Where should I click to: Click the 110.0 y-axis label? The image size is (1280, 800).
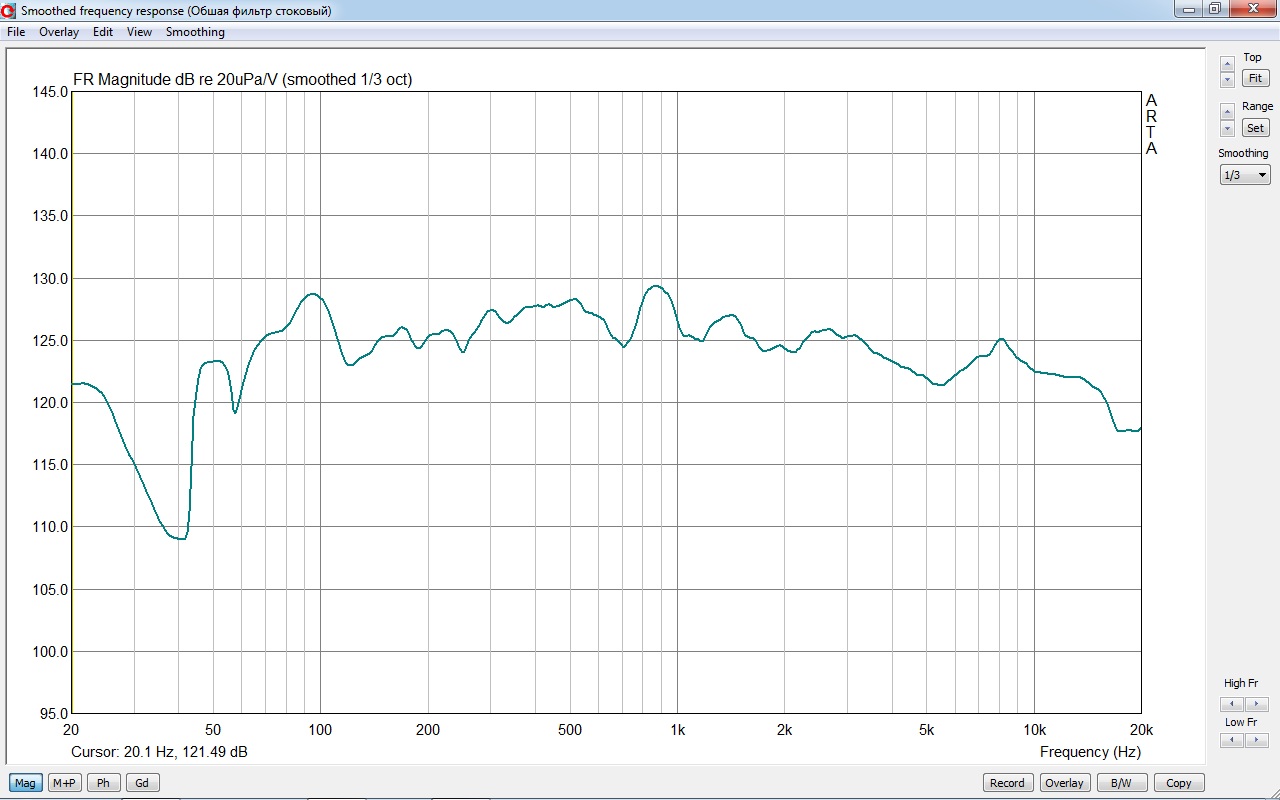click(50, 527)
